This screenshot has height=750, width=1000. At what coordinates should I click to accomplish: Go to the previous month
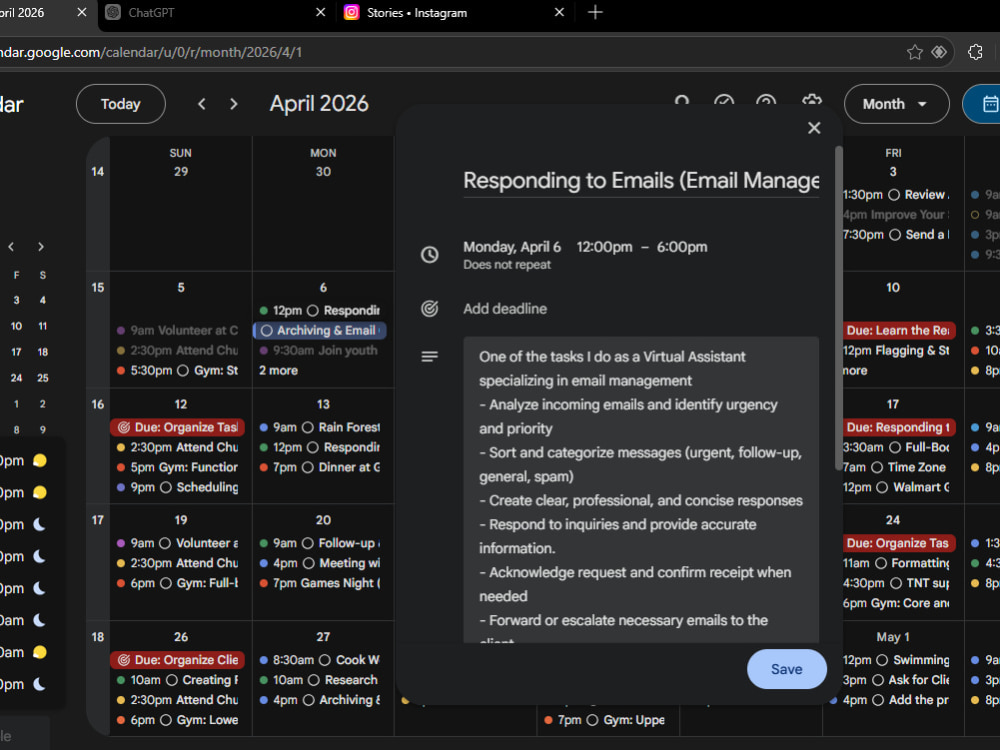(202, 104)
